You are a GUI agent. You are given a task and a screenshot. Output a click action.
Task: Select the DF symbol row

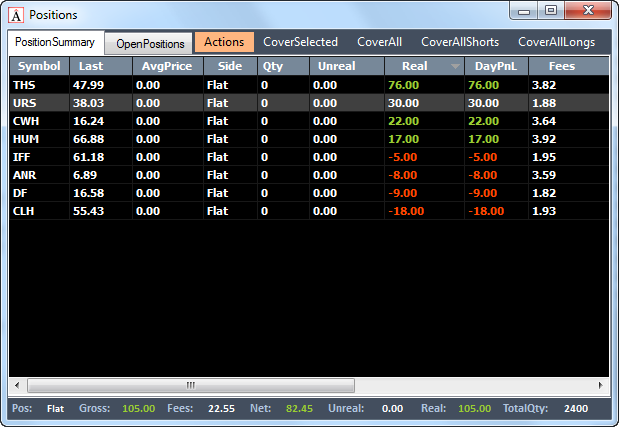(x=309, y=193)
